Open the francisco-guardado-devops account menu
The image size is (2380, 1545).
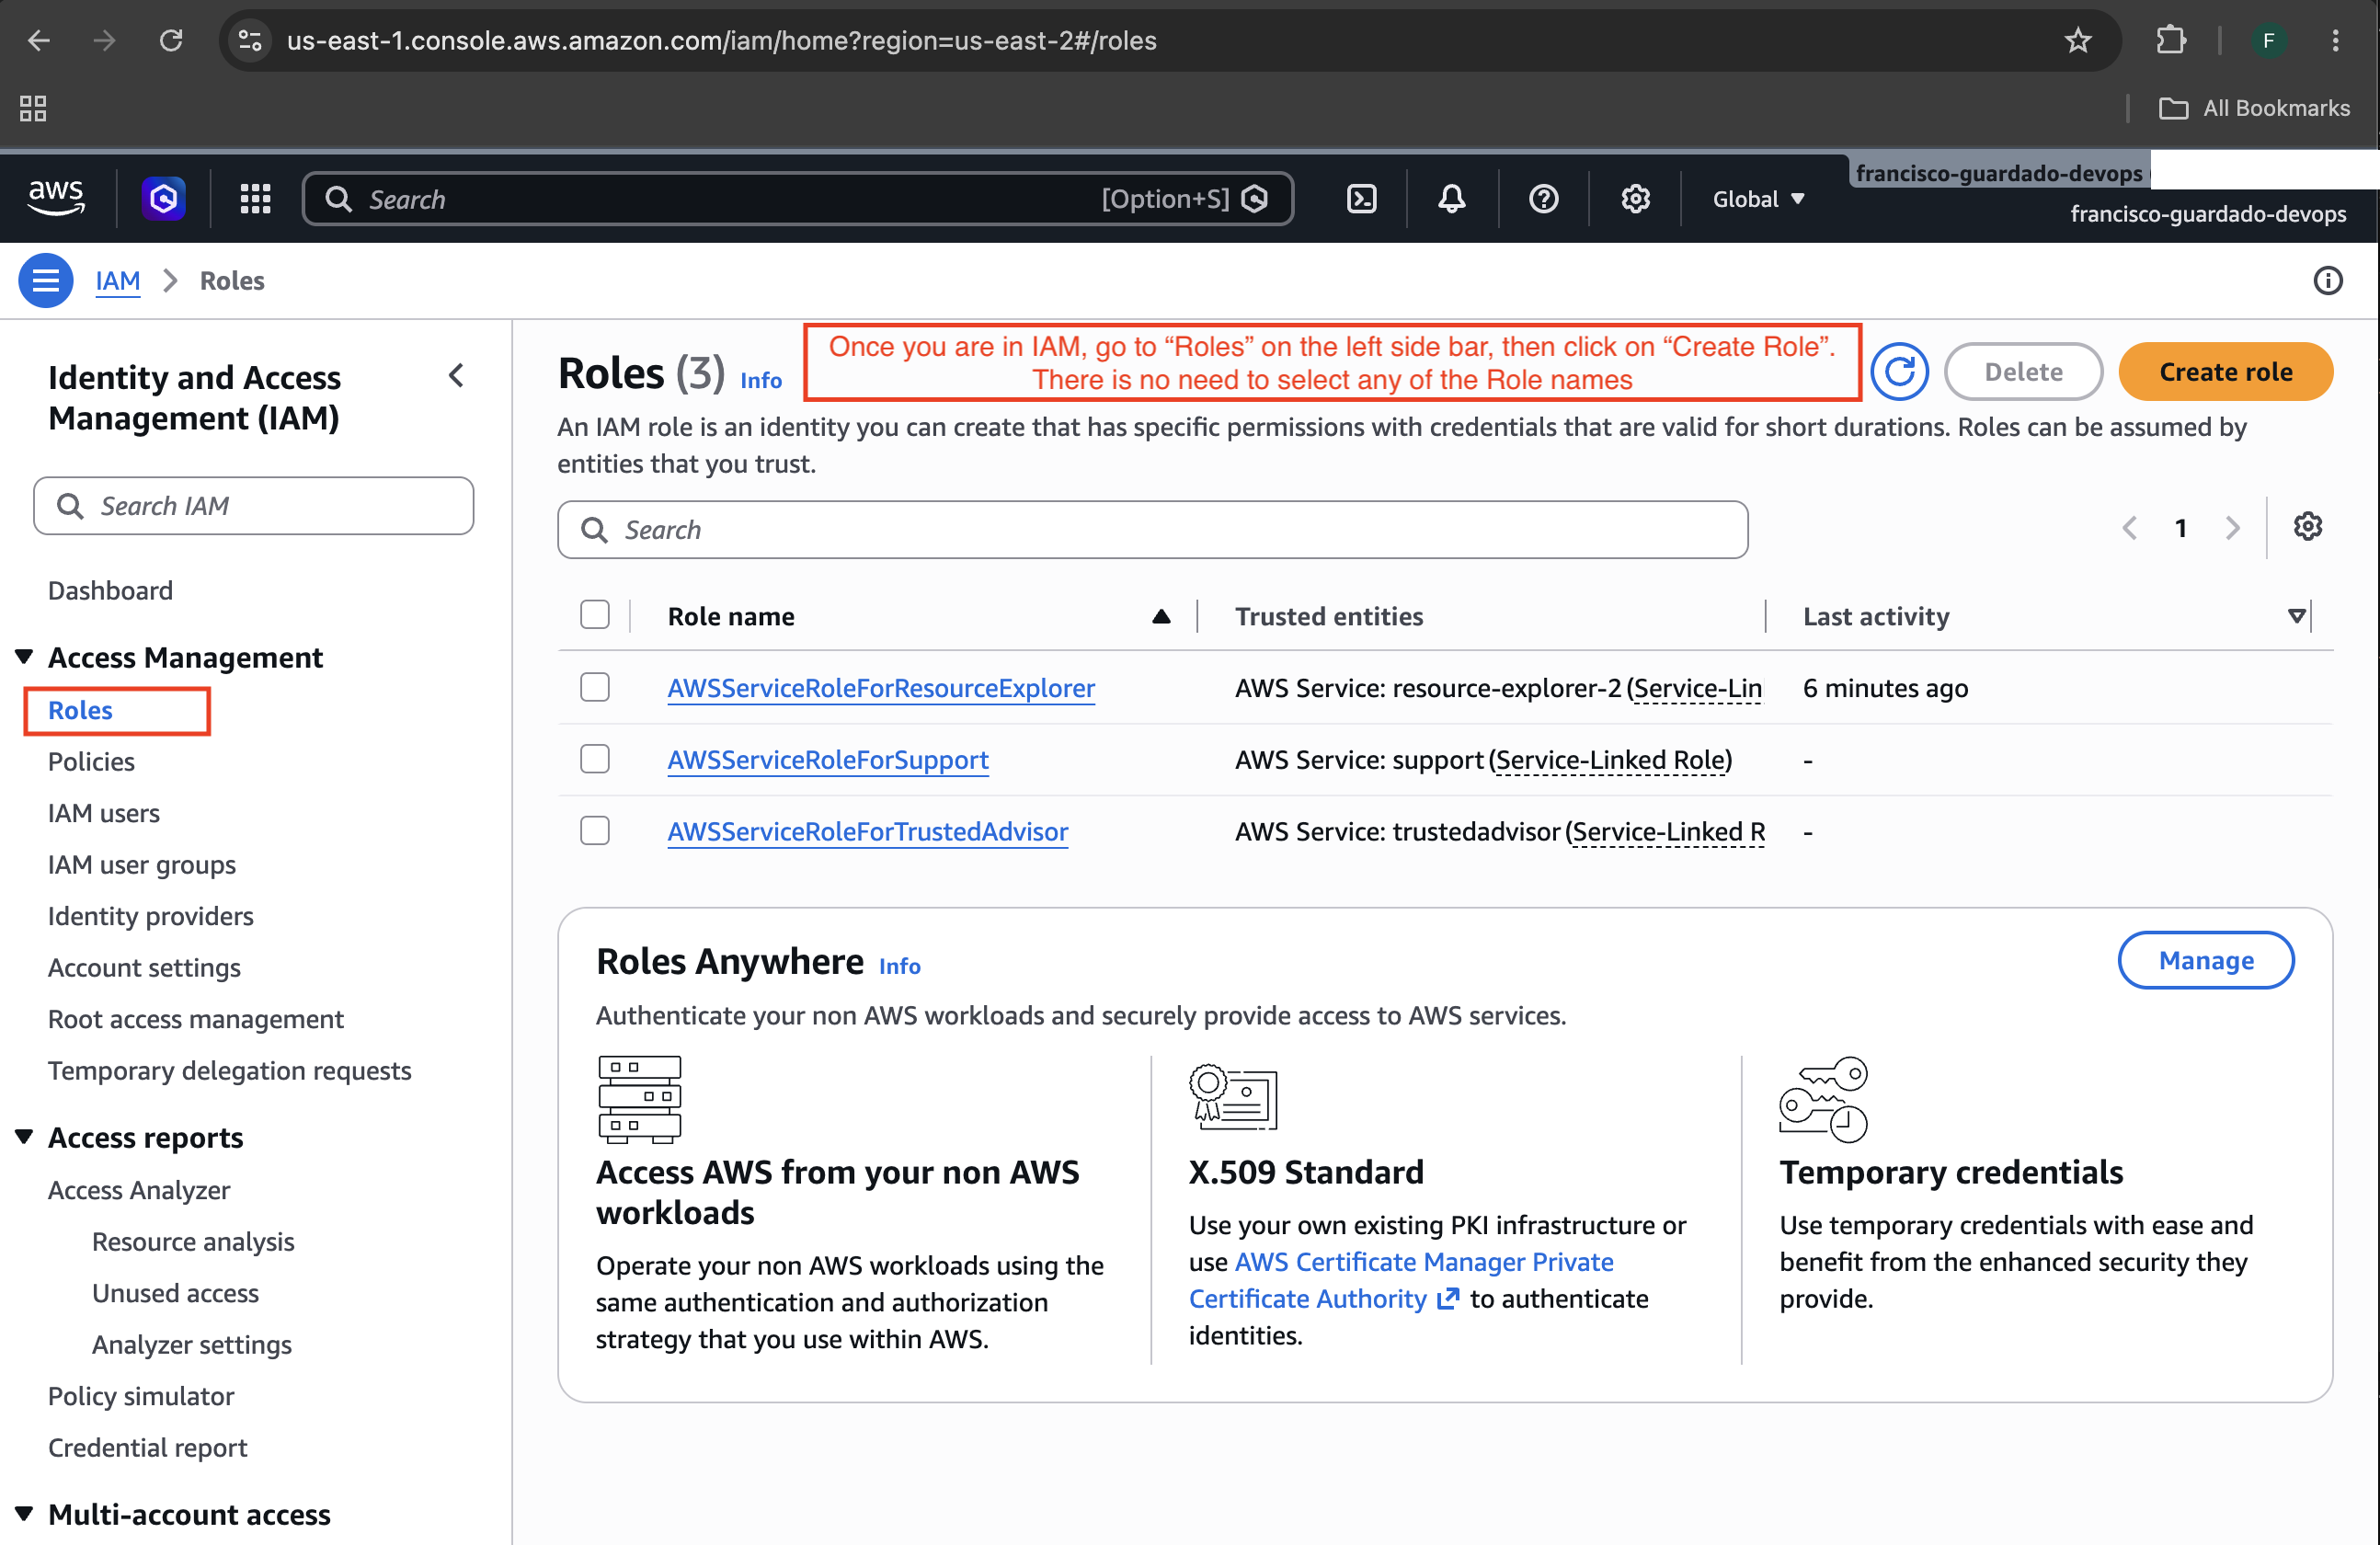2208,213
